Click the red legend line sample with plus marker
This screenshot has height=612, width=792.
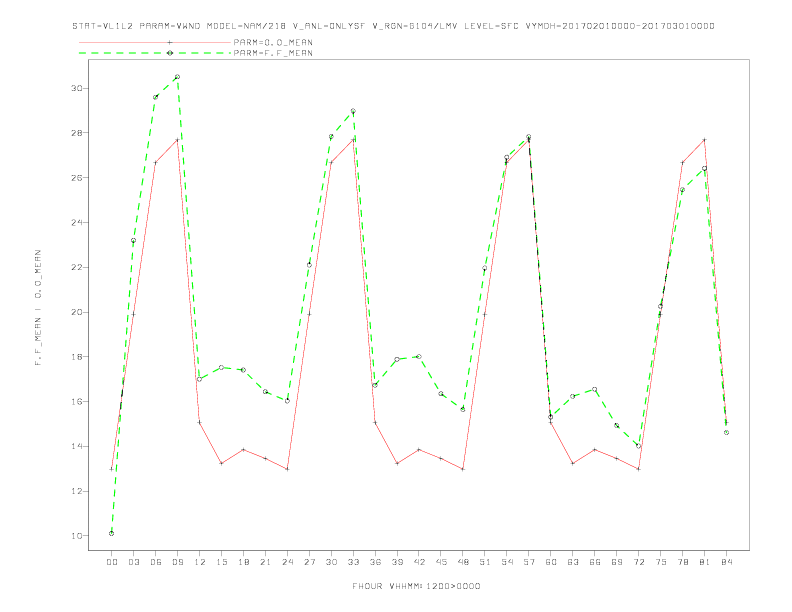155,42
